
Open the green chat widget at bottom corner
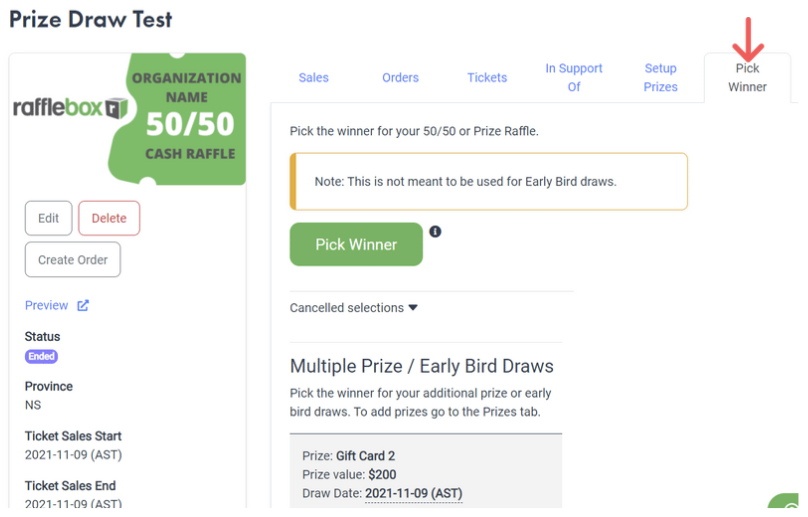pos(784,501)
